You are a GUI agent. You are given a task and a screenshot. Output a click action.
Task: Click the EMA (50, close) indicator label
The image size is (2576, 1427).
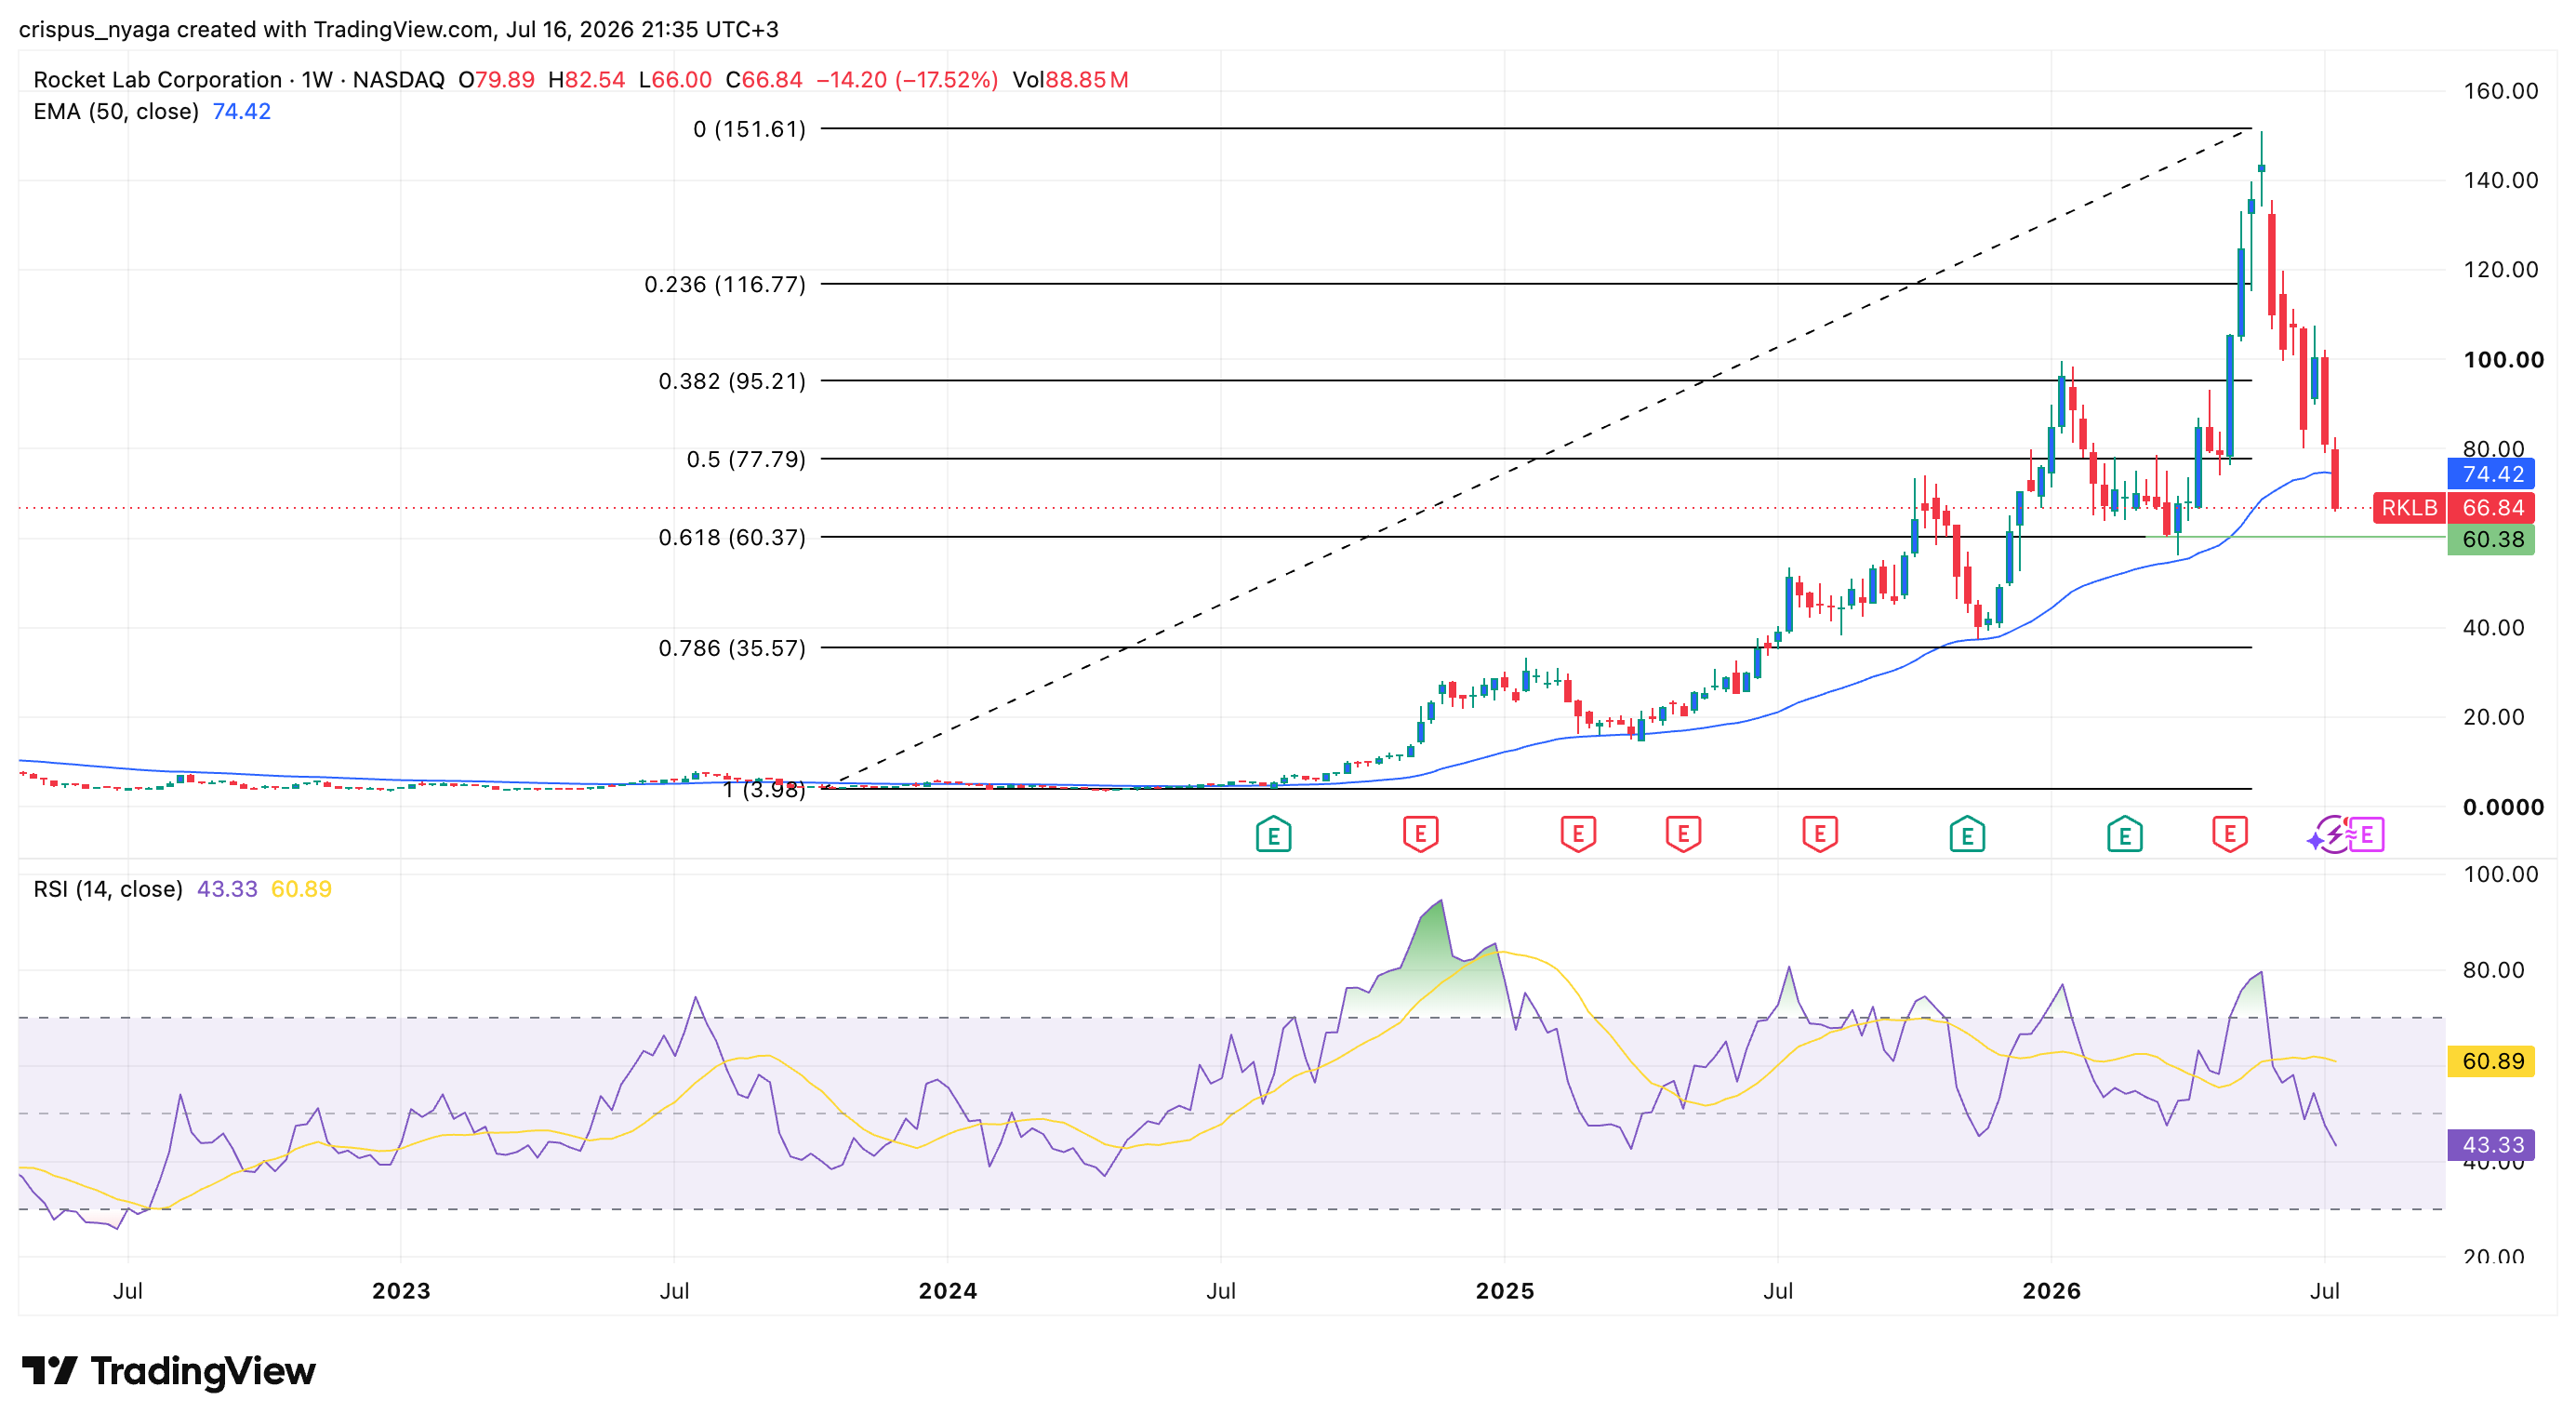(116, 111)
